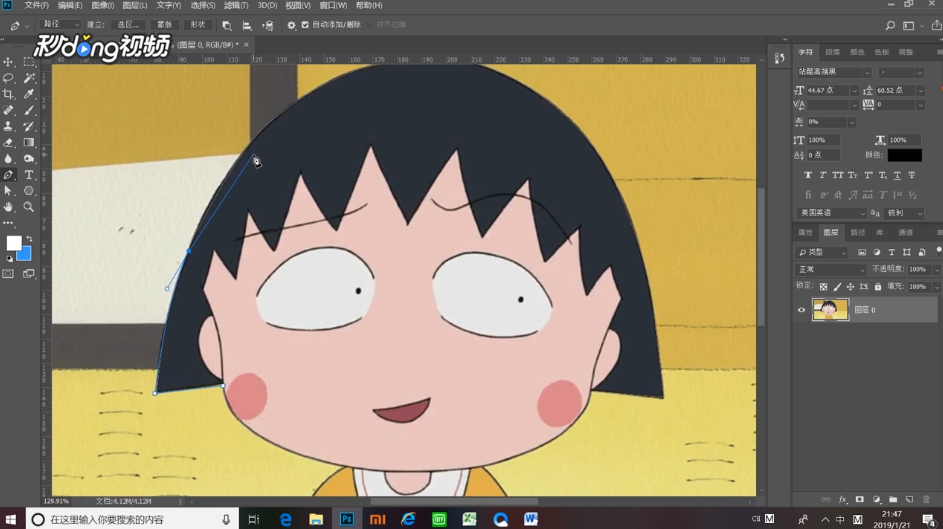943x529 pixels.
Task: Select the Rectangular Marquee tool
Action: coord(28,62)
